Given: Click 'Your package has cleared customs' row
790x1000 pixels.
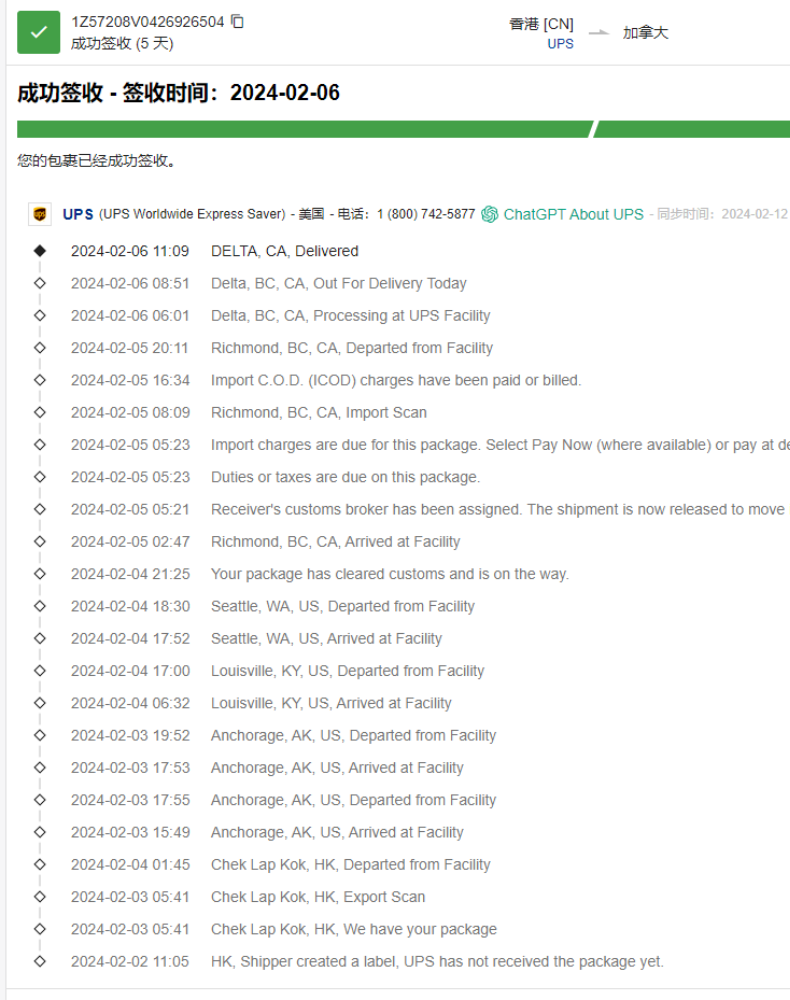Looking at the screenshot, I should coord(390,574).
